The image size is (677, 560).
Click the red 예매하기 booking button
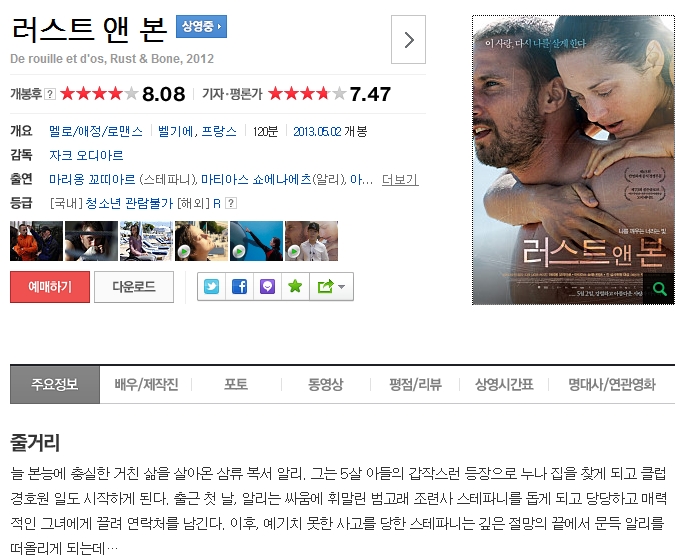(x=50, y=287)
